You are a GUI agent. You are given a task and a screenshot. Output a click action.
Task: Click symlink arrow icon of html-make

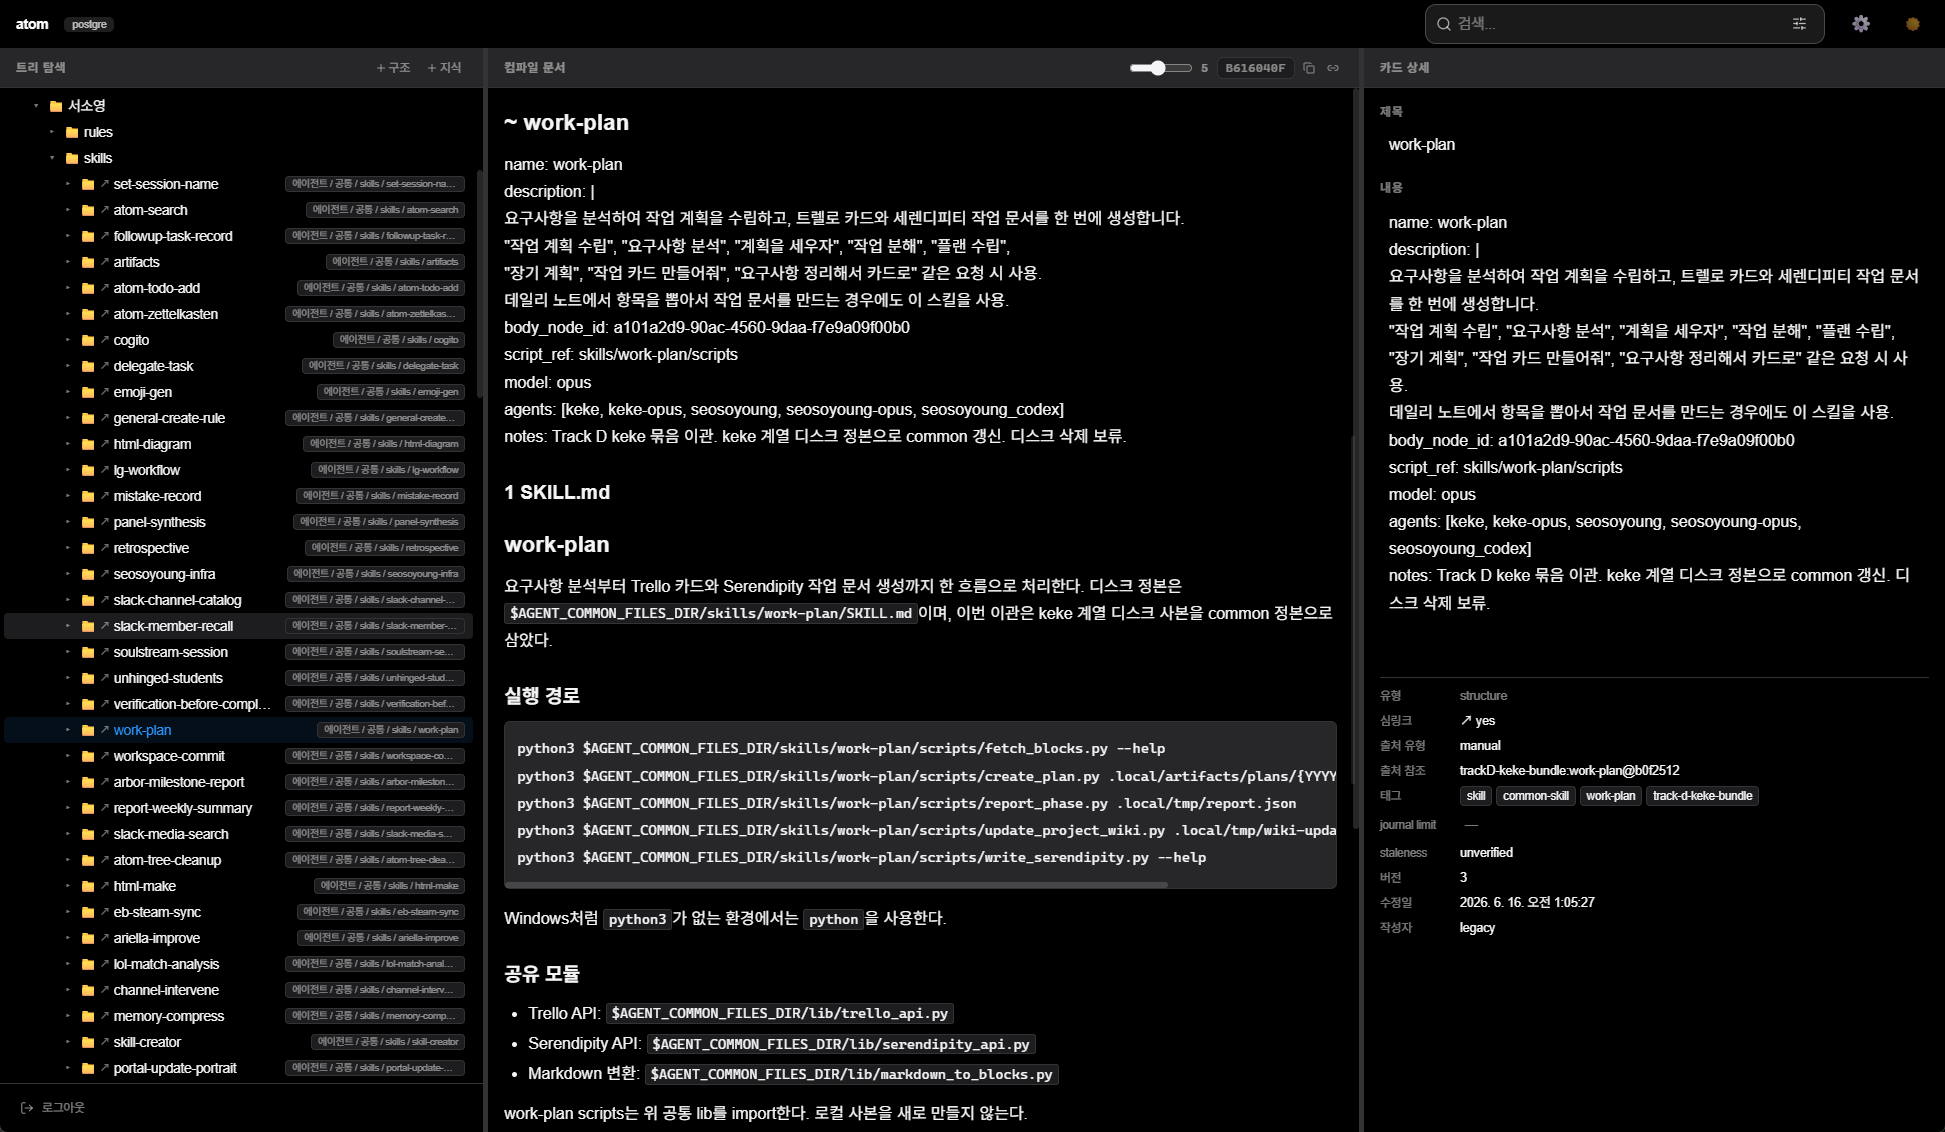[x=104, y=886]
